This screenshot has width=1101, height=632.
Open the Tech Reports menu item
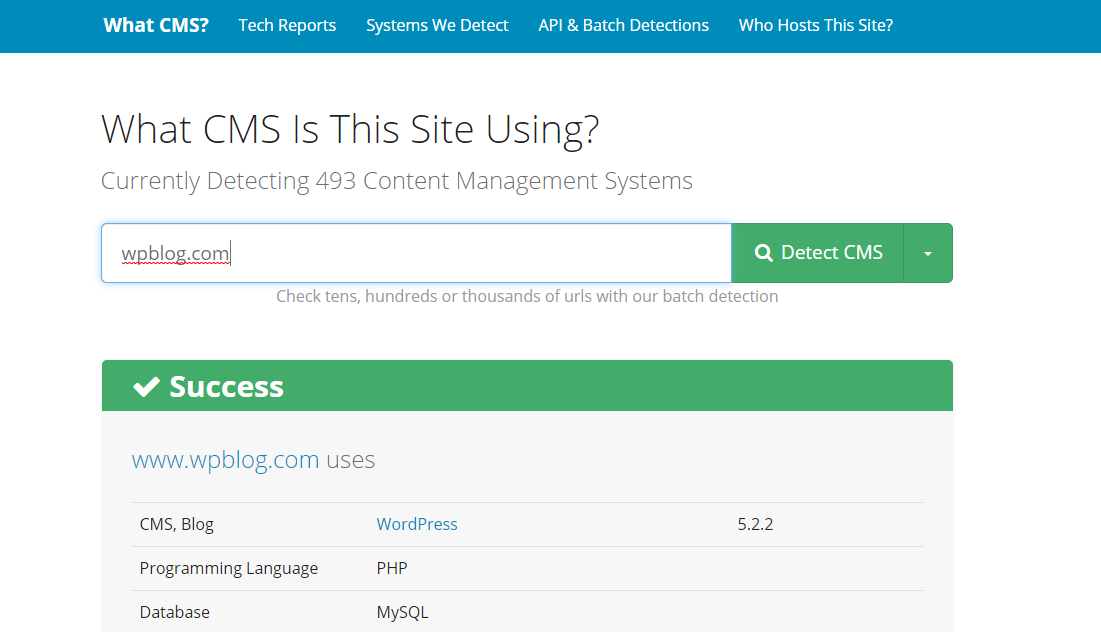287,25
